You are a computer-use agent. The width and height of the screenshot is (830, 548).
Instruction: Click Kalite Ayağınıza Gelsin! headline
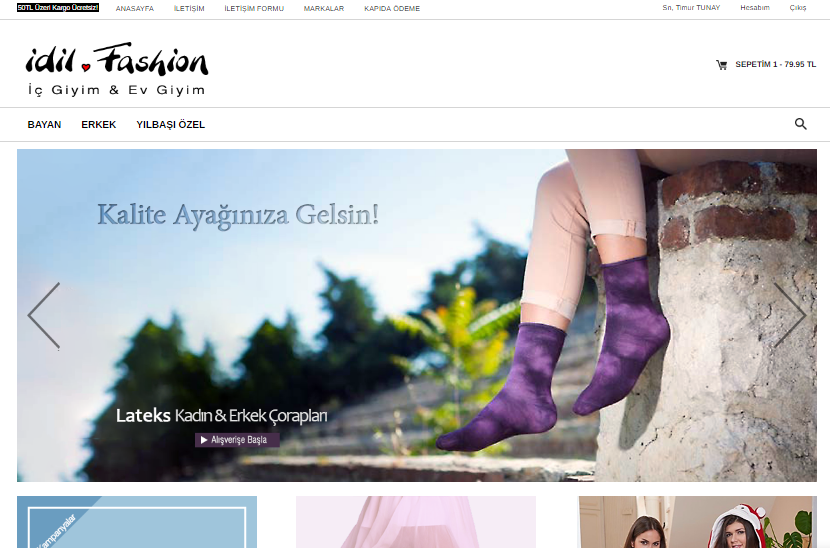point(238,216)
